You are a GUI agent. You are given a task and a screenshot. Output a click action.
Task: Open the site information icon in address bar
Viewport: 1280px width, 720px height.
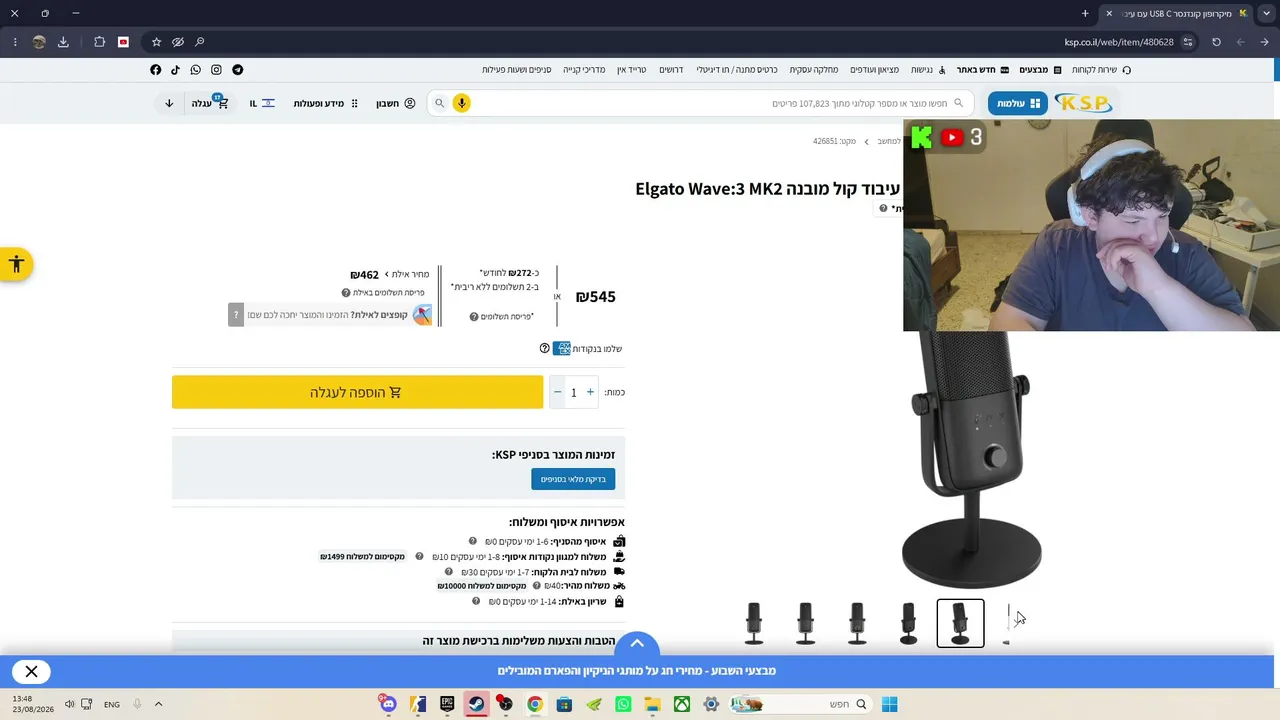tap(1188, 42)
